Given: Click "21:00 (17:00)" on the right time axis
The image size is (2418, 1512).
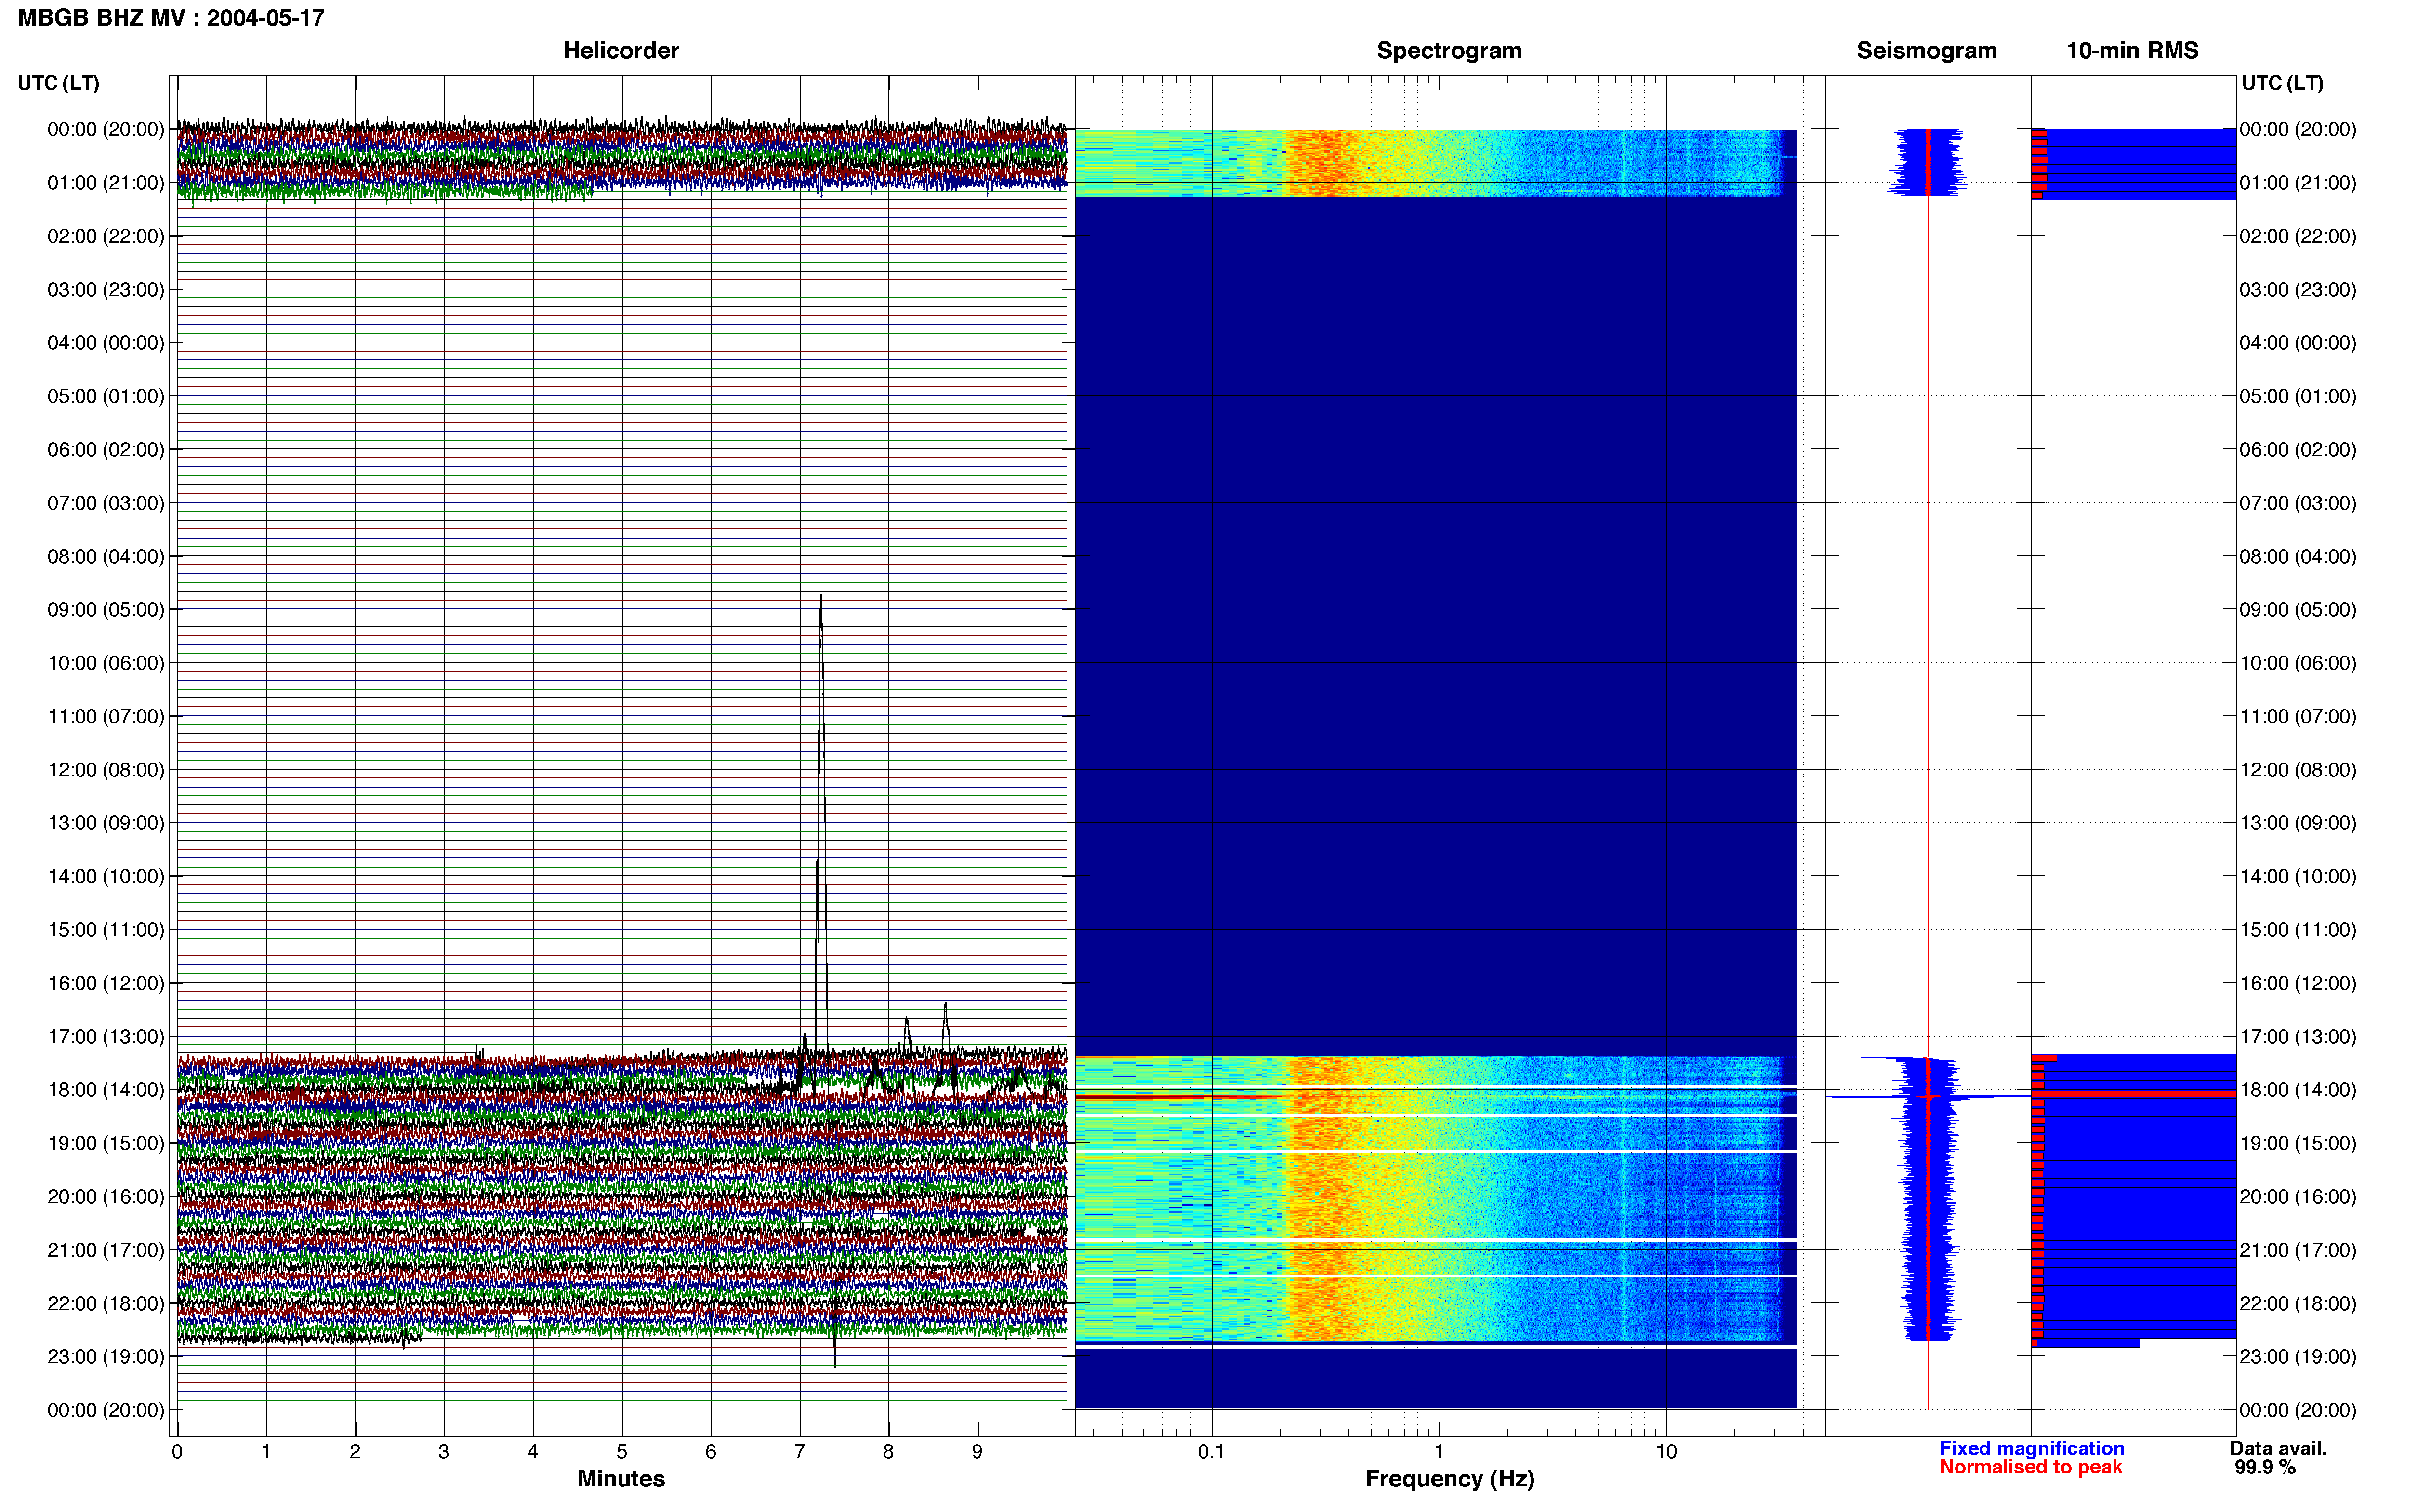Looking at the screenshot, I should click(2297, 1250).
